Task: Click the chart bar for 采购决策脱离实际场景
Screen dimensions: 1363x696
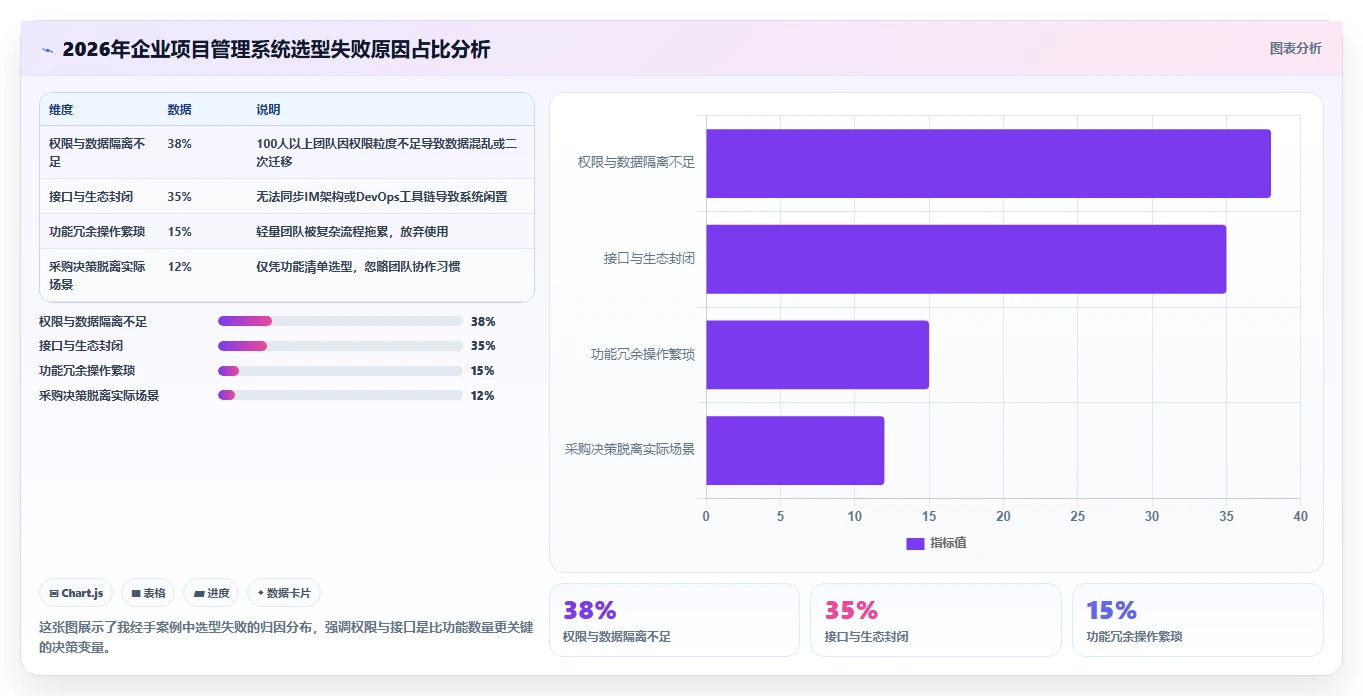Action: pos(795,450)
